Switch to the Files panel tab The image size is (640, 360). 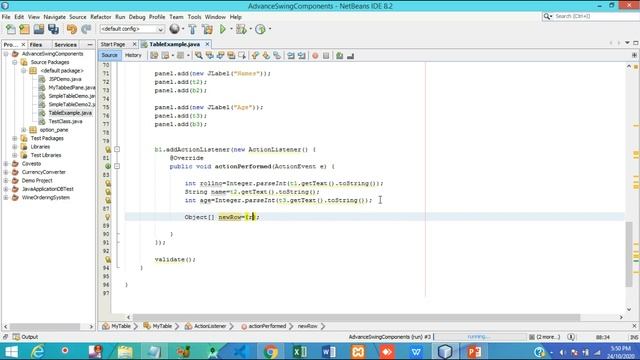(x=36, y=44)
